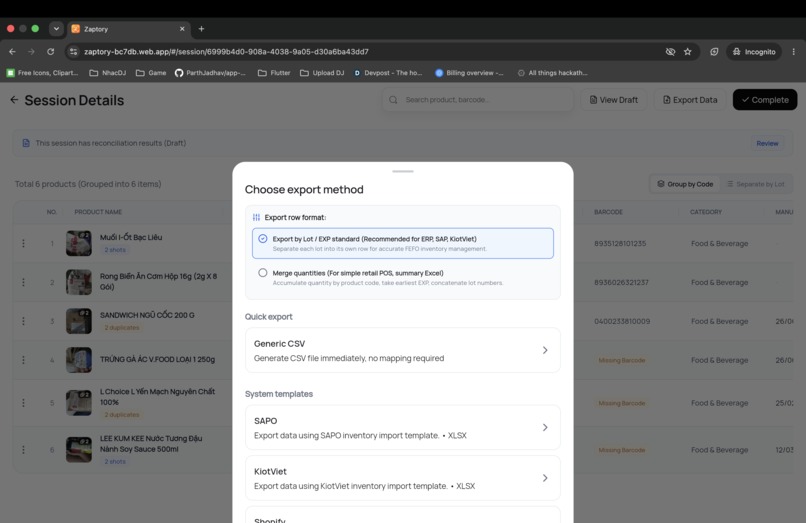Click the Export Data button
The image size is (806, 523).
pos(690,100)
